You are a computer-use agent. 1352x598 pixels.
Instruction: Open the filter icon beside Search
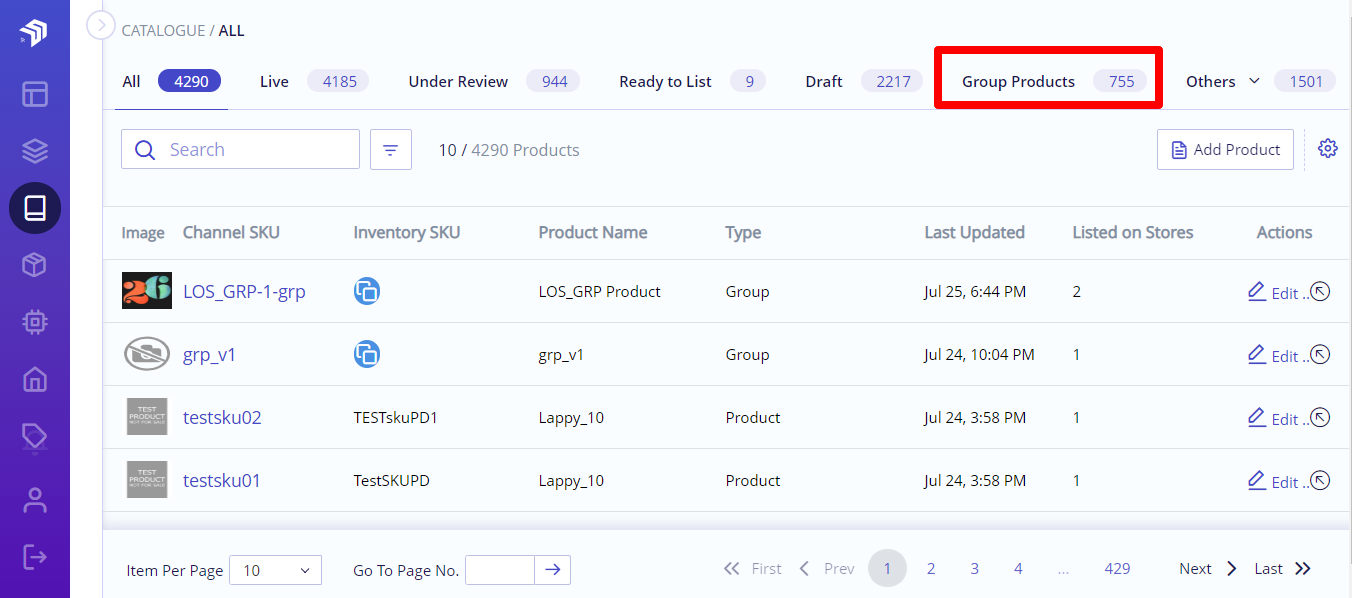tap(391, 149)
